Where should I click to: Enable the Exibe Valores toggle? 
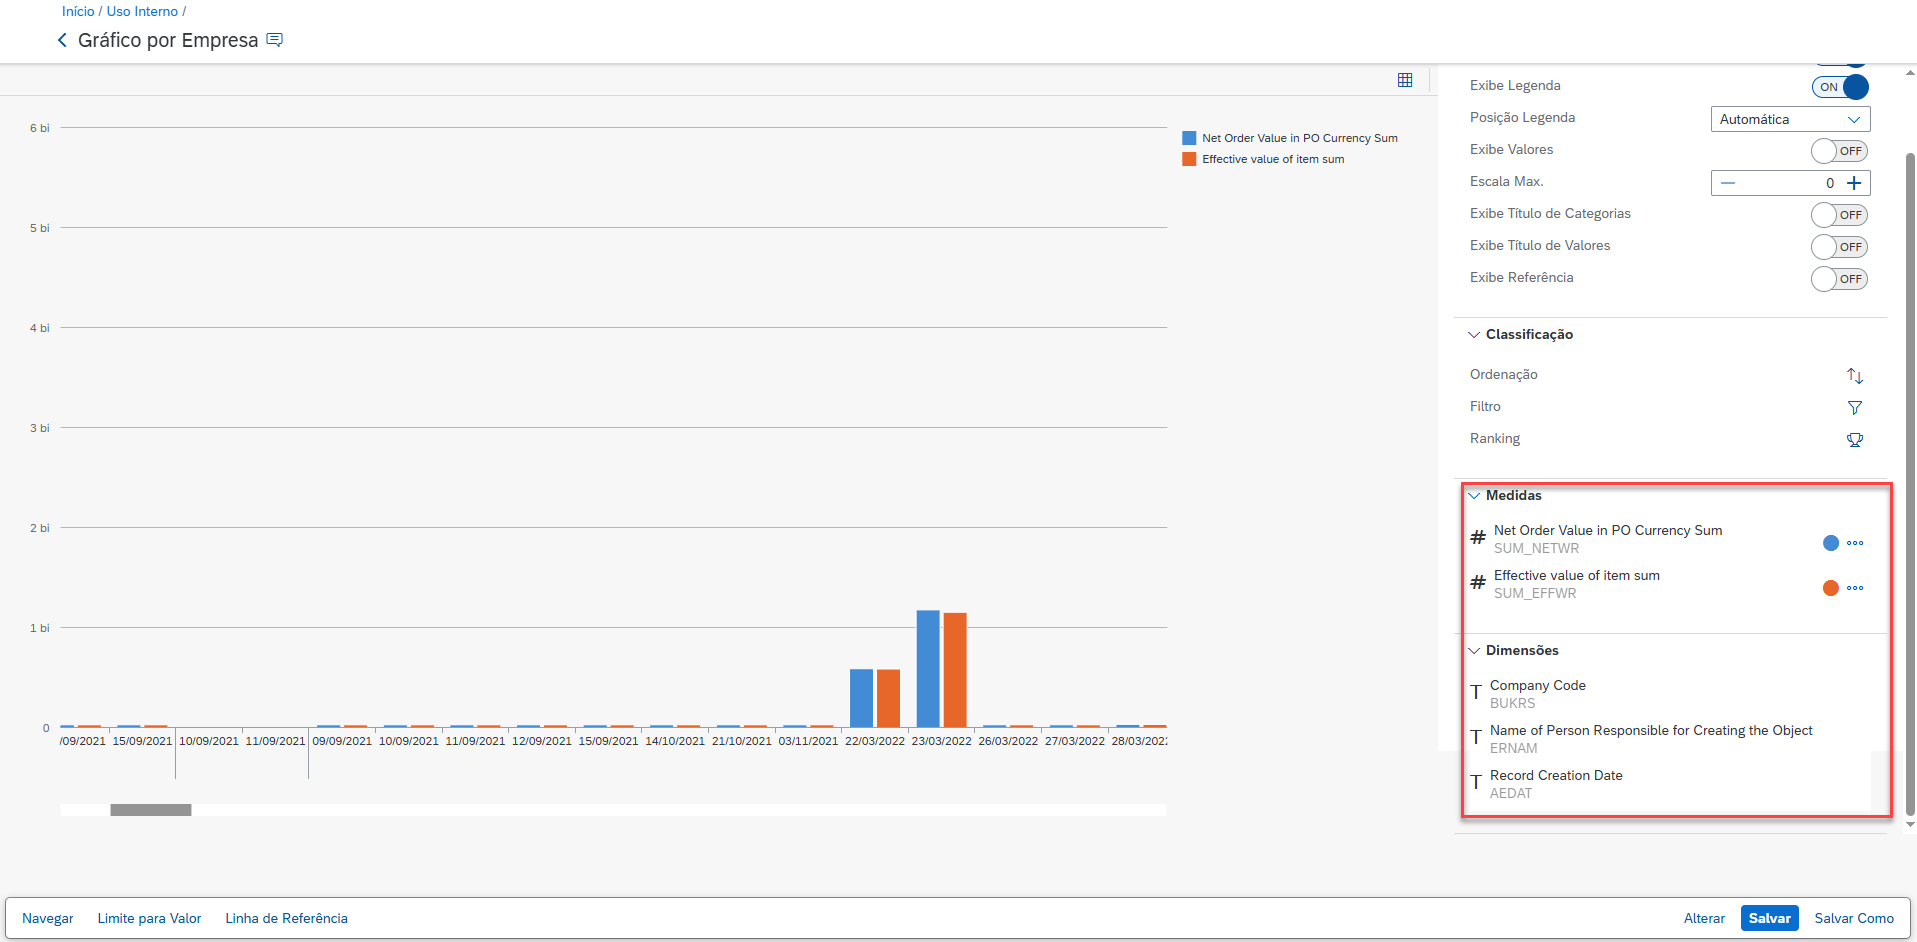tap(1839, 151)
